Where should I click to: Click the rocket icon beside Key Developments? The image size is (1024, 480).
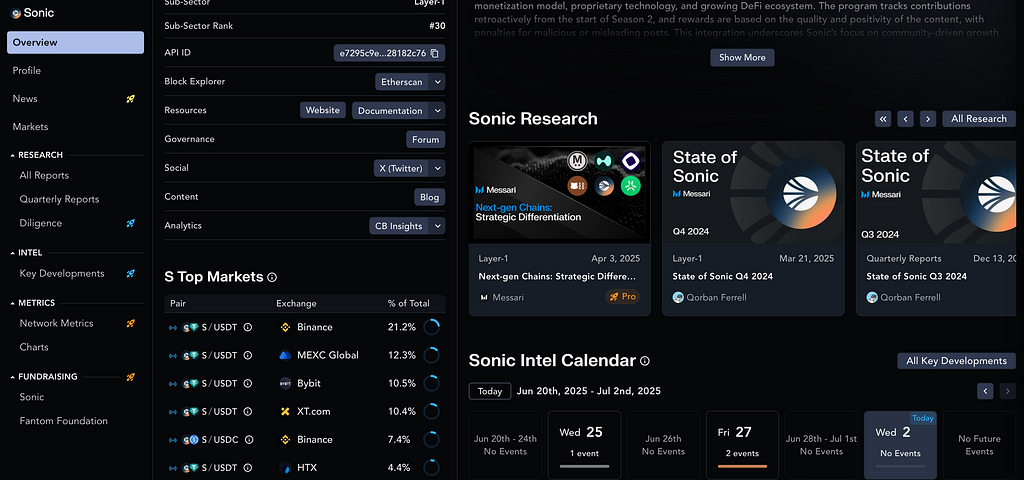pos(131,274)
